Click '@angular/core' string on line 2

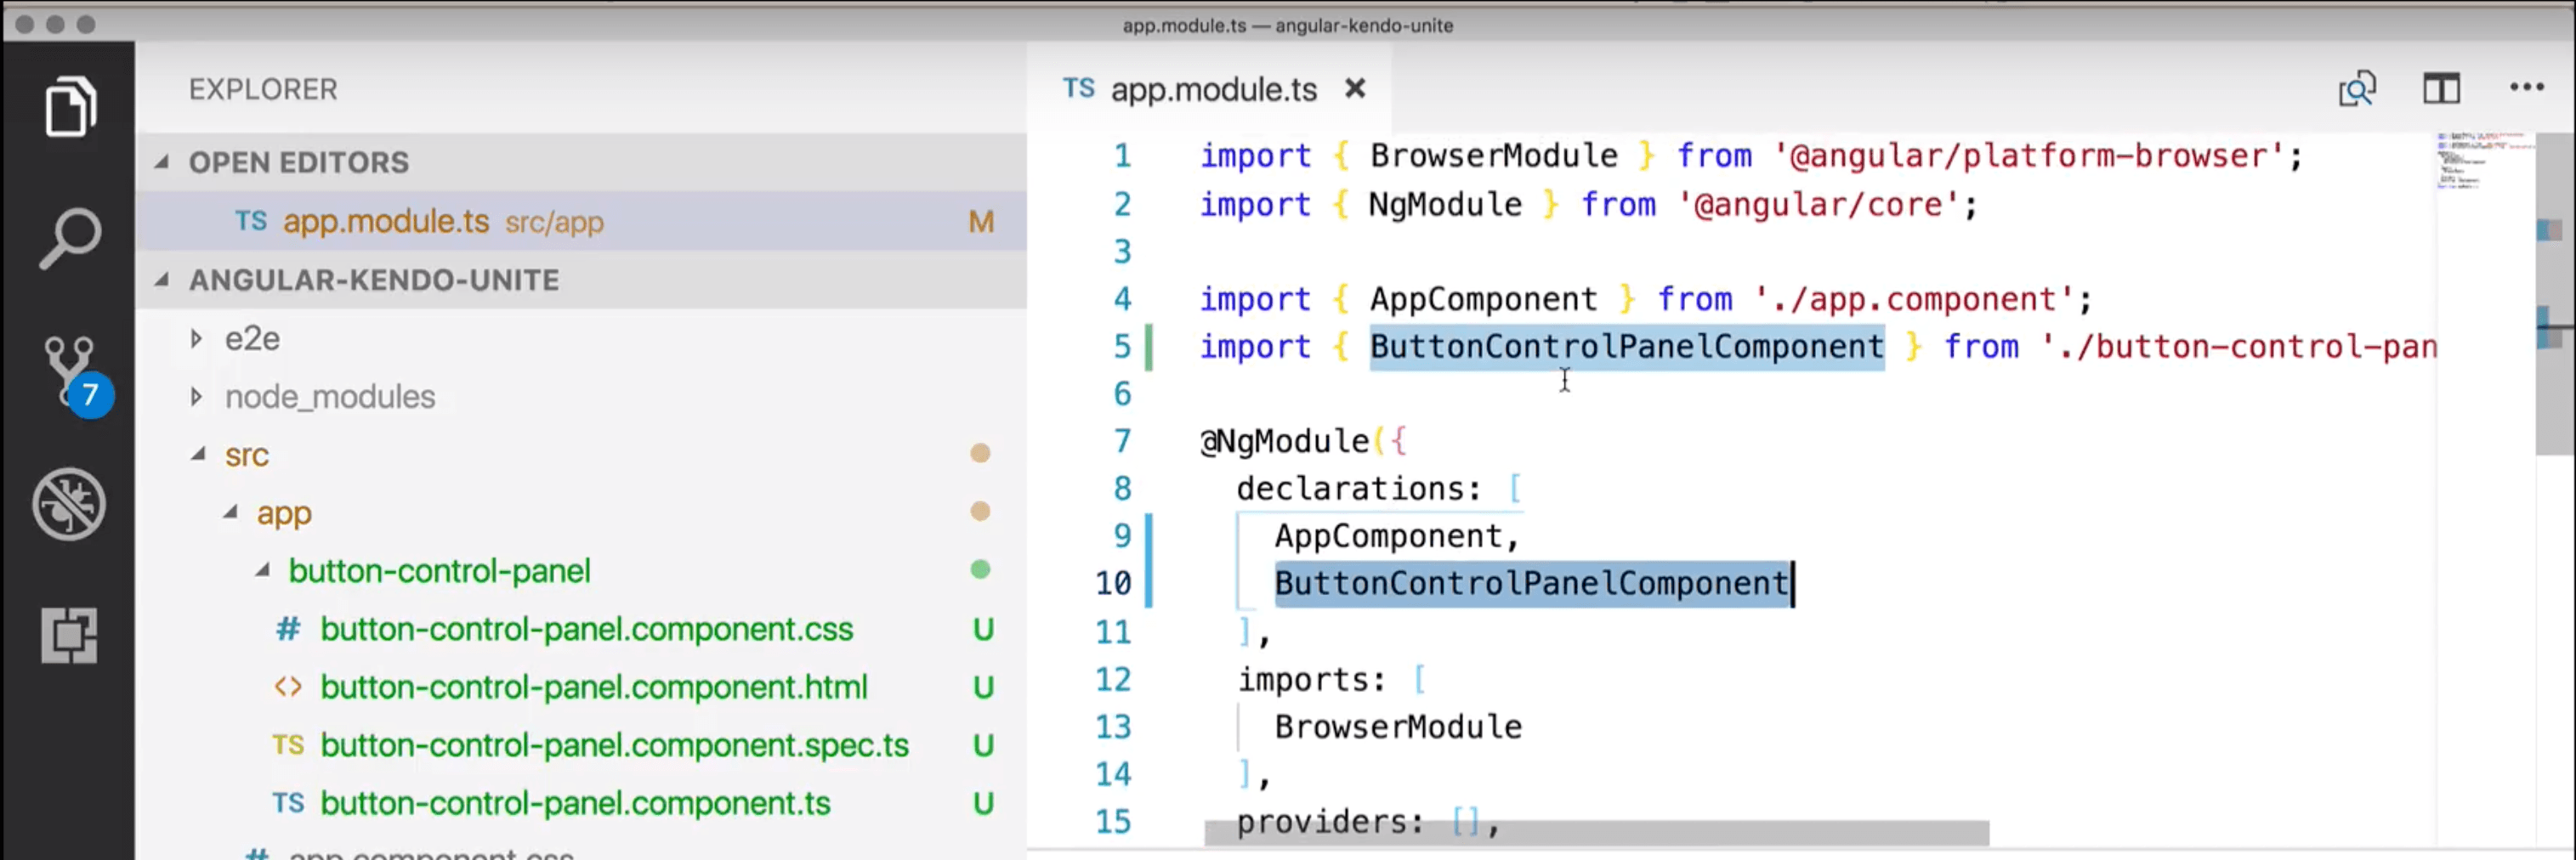[x=1818, y=205]
